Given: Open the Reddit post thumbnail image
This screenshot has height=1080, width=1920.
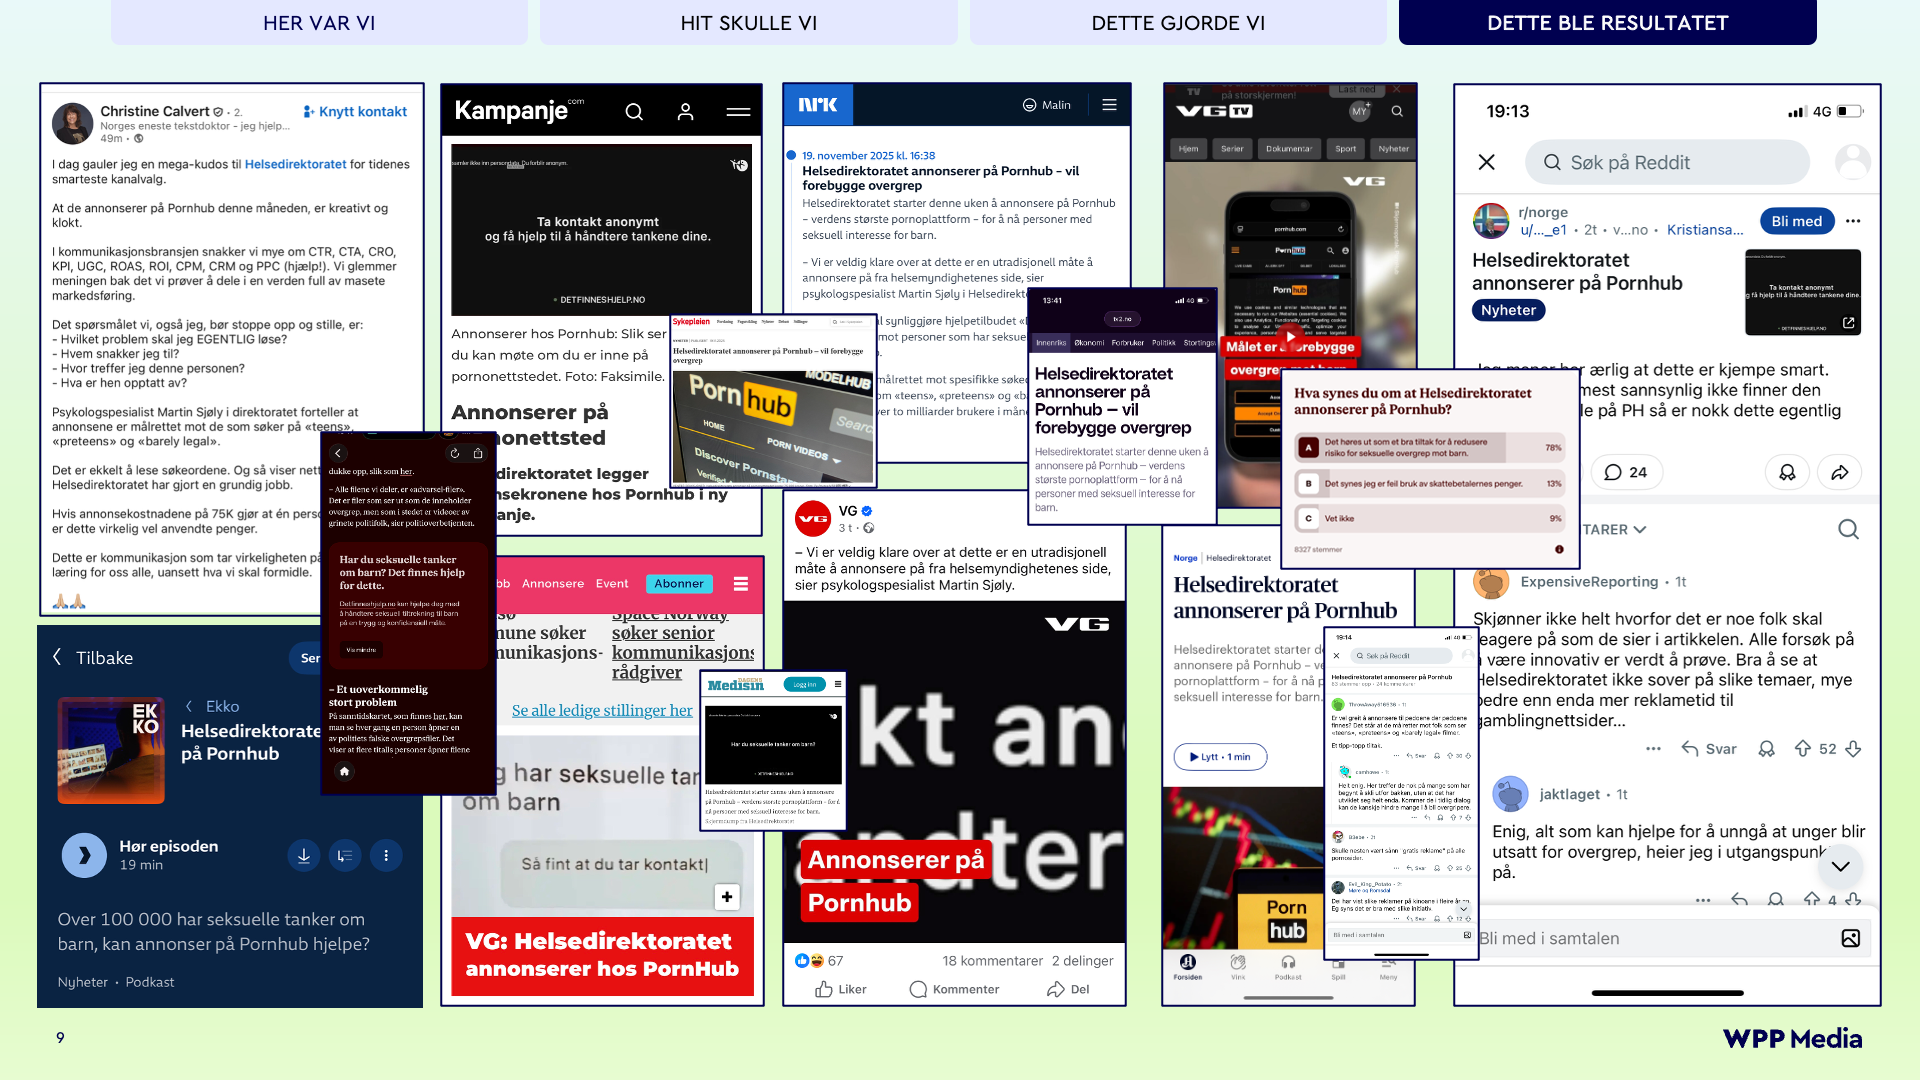Looking at the screenshot, I should [1802, 292].
